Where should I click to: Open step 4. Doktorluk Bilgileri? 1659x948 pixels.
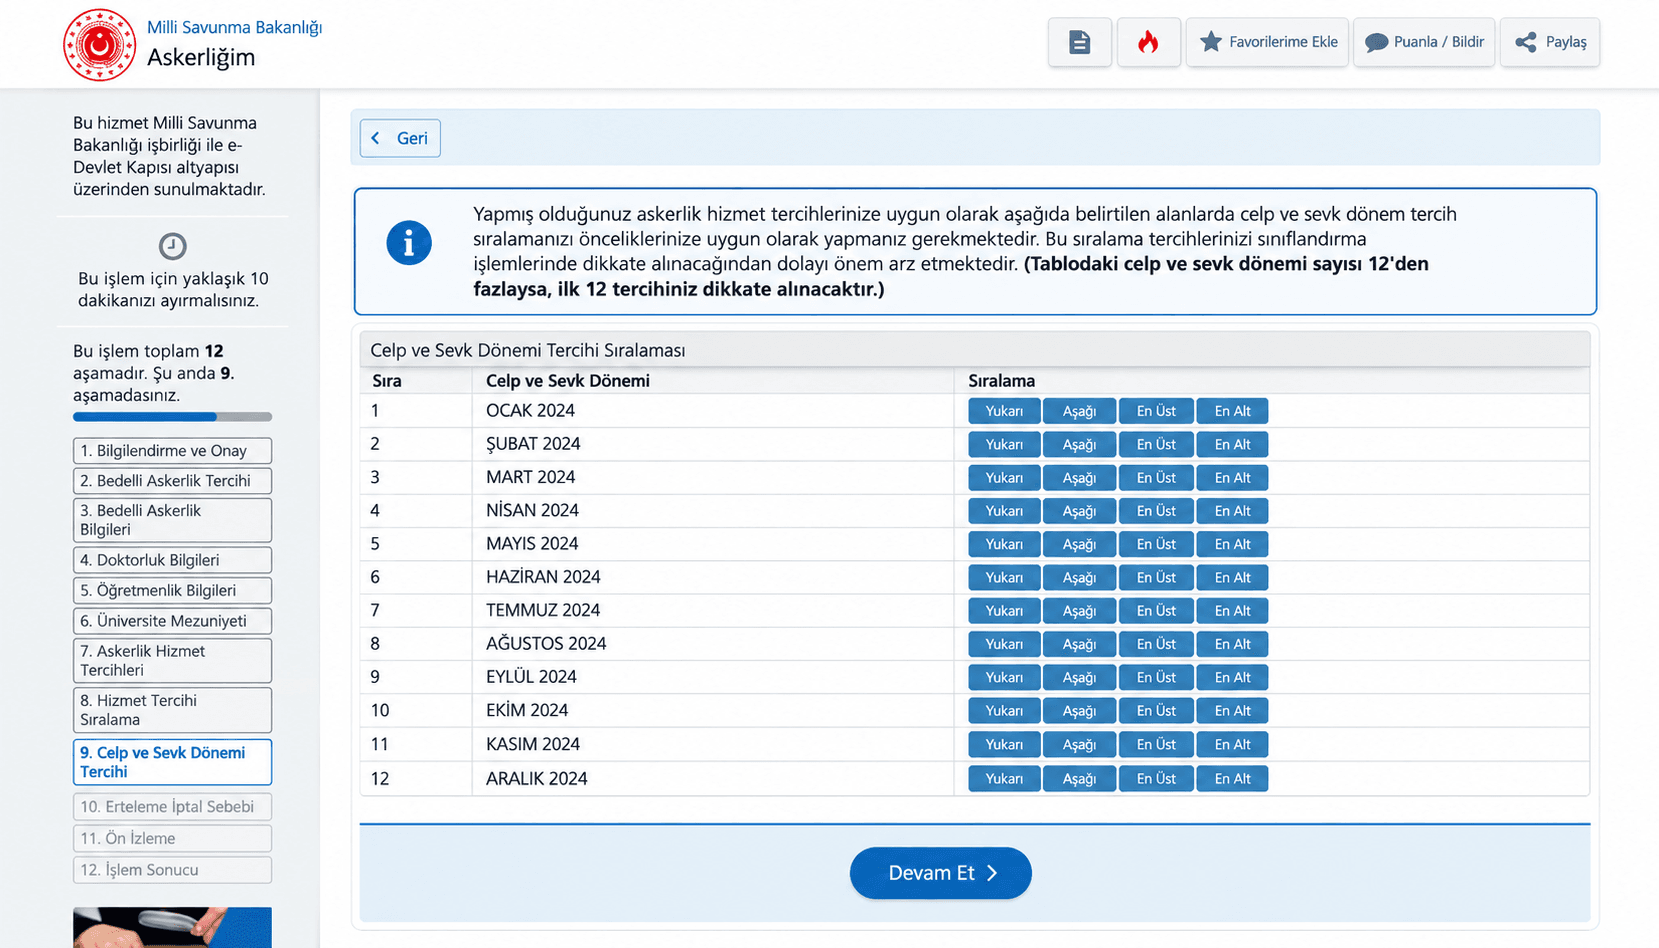coord(172,560)
